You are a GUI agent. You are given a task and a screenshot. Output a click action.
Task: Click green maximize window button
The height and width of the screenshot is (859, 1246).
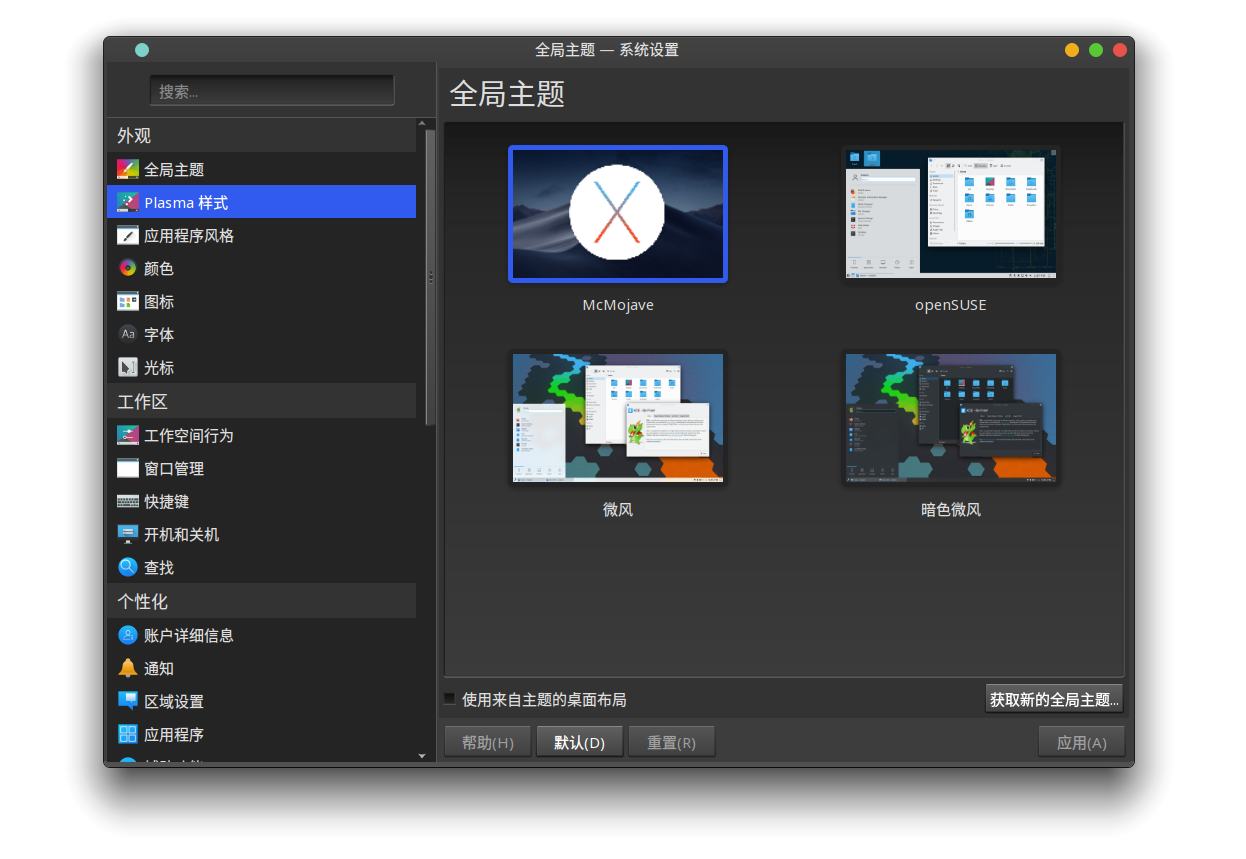(1096, 50)
